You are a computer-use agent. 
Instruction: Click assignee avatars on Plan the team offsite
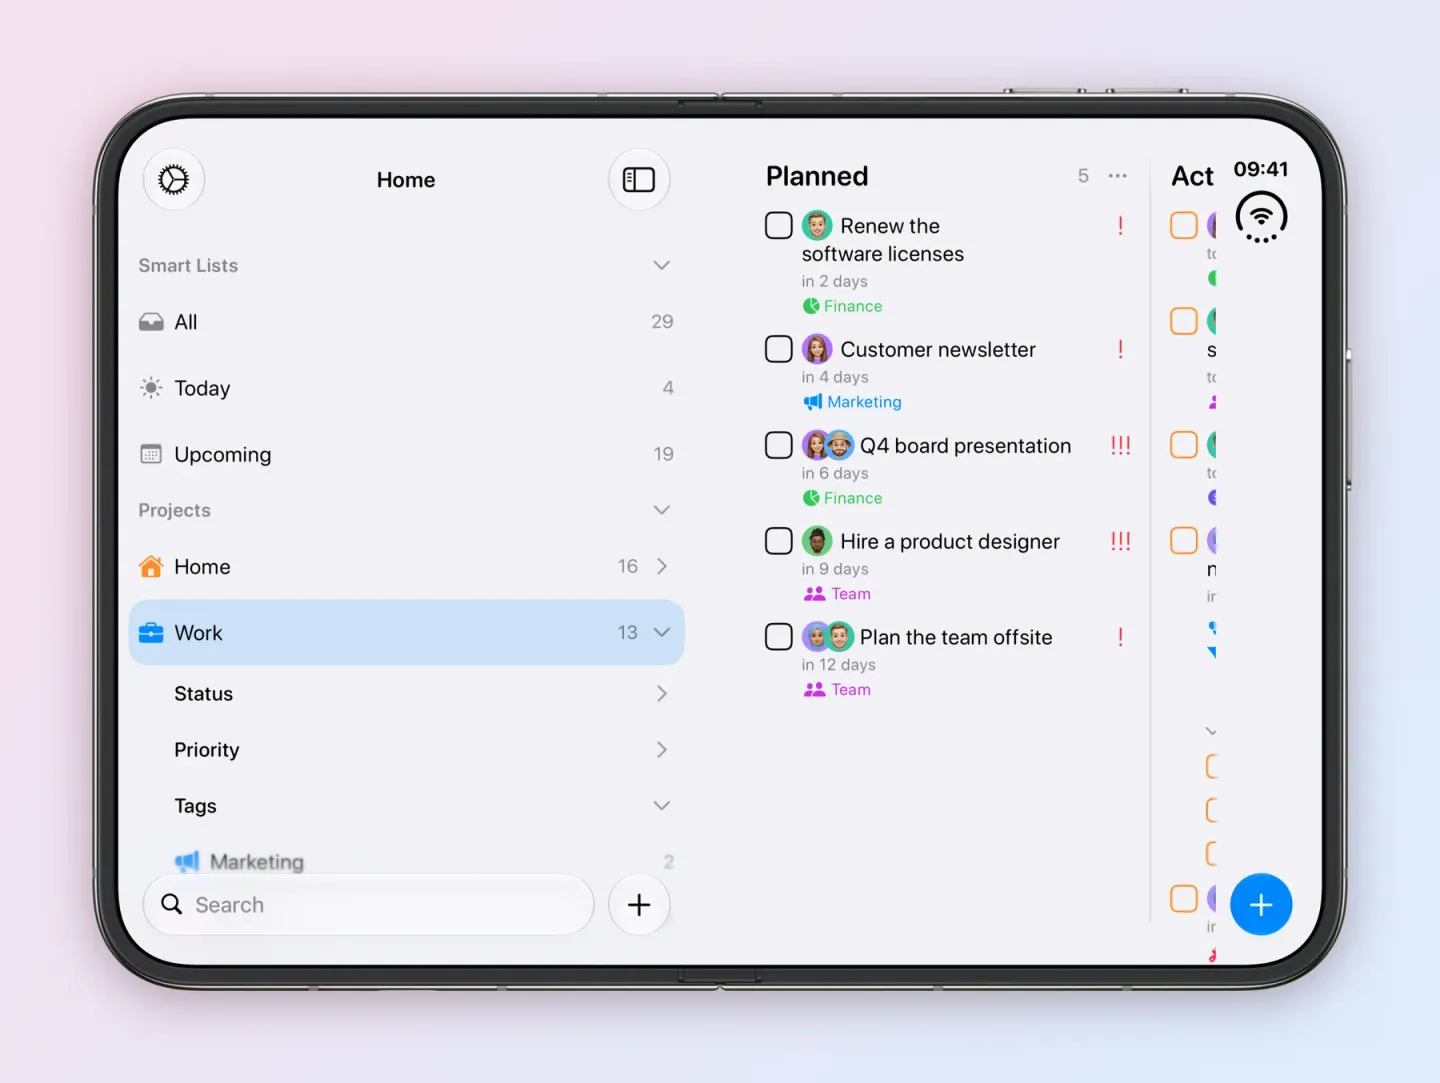(x=828, y=637)
